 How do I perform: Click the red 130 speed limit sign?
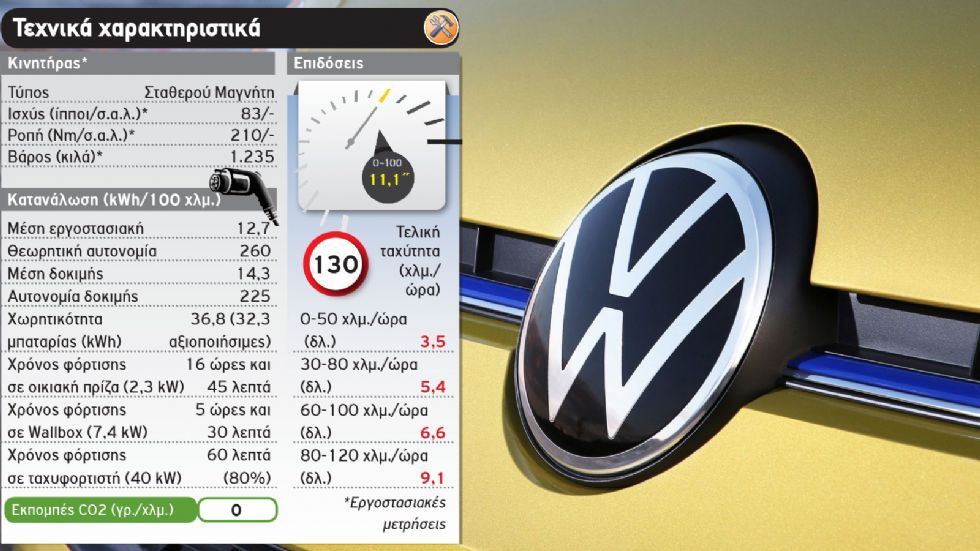pos(336,264)
